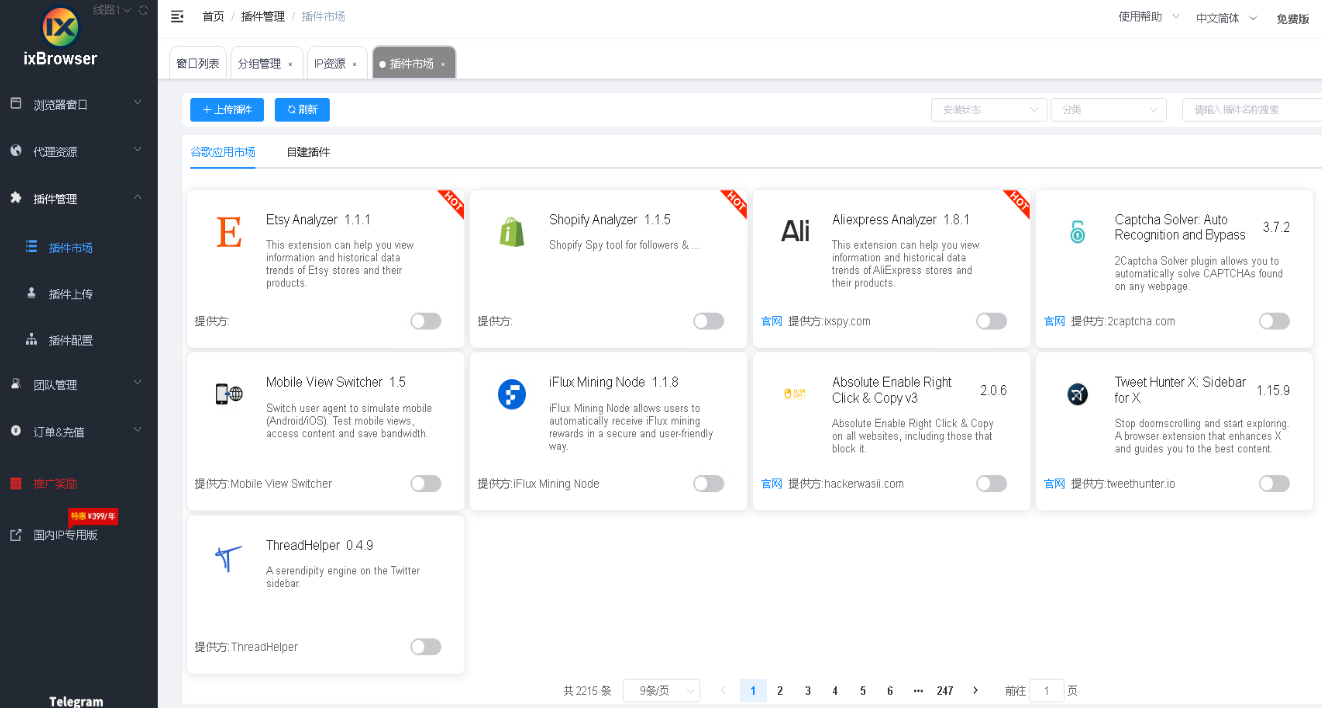Image resolution: width=1322 pixels, height=708 pixels.
Task: Click the Shopify Analyzer bag icon
Action: [x=512, y=233]
